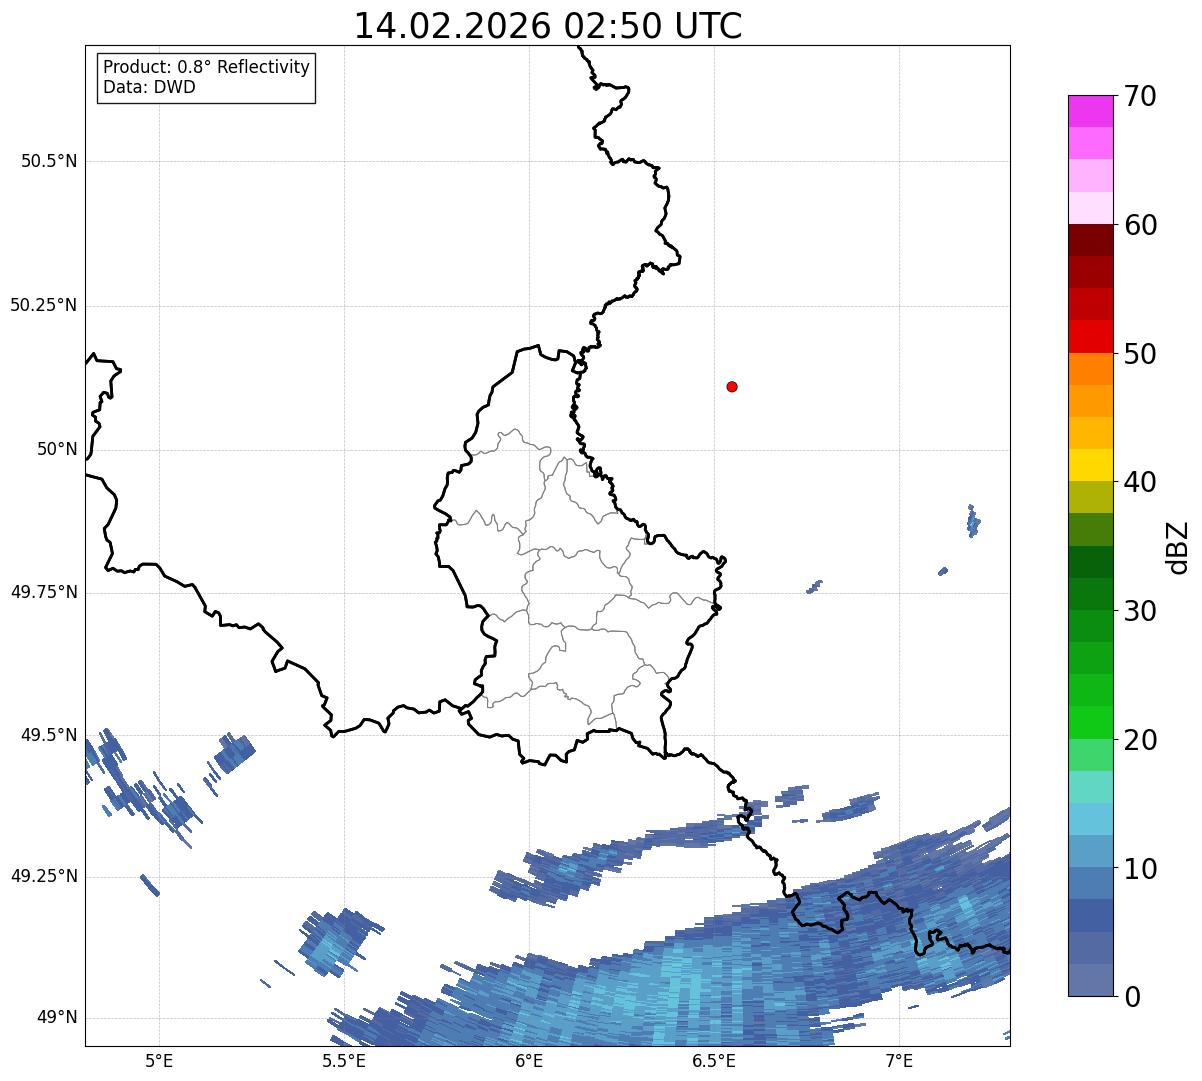Click the 10 value on the colorbar
This screenshot has height=1081, width=1202.
pos(1140,868)
